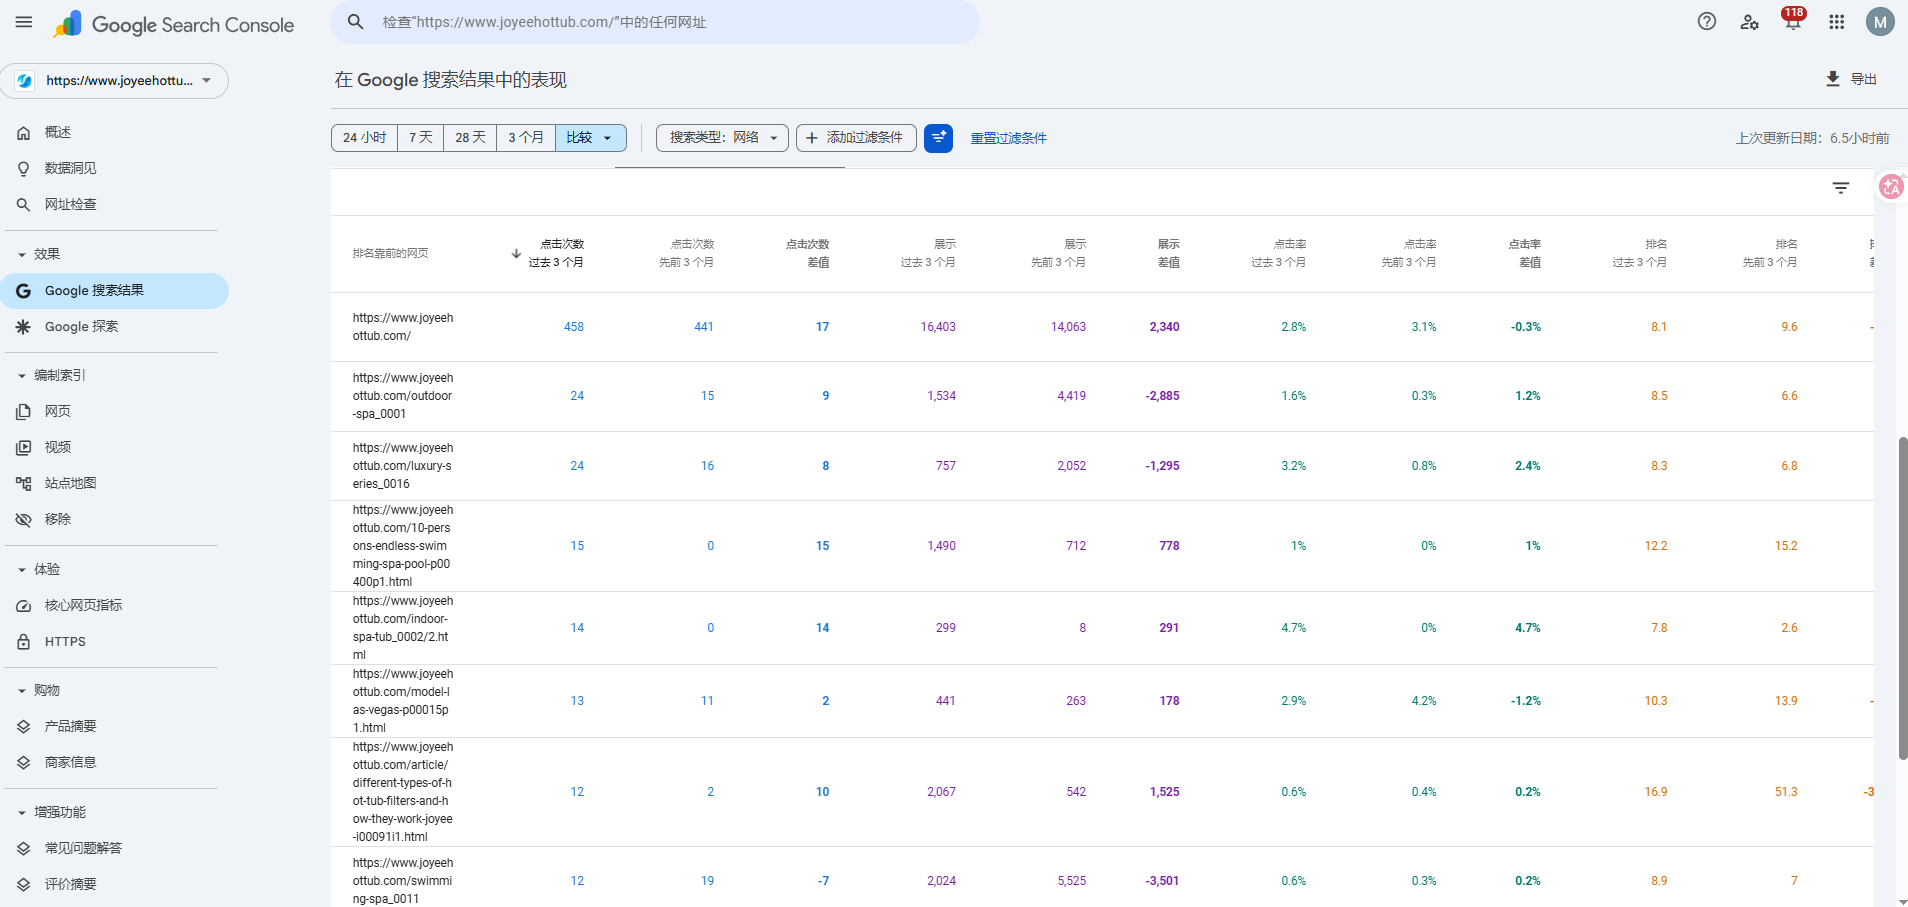Click clicks value 458 in homepage row
This screenshot has height=907, width=1908.
point(574,327)
